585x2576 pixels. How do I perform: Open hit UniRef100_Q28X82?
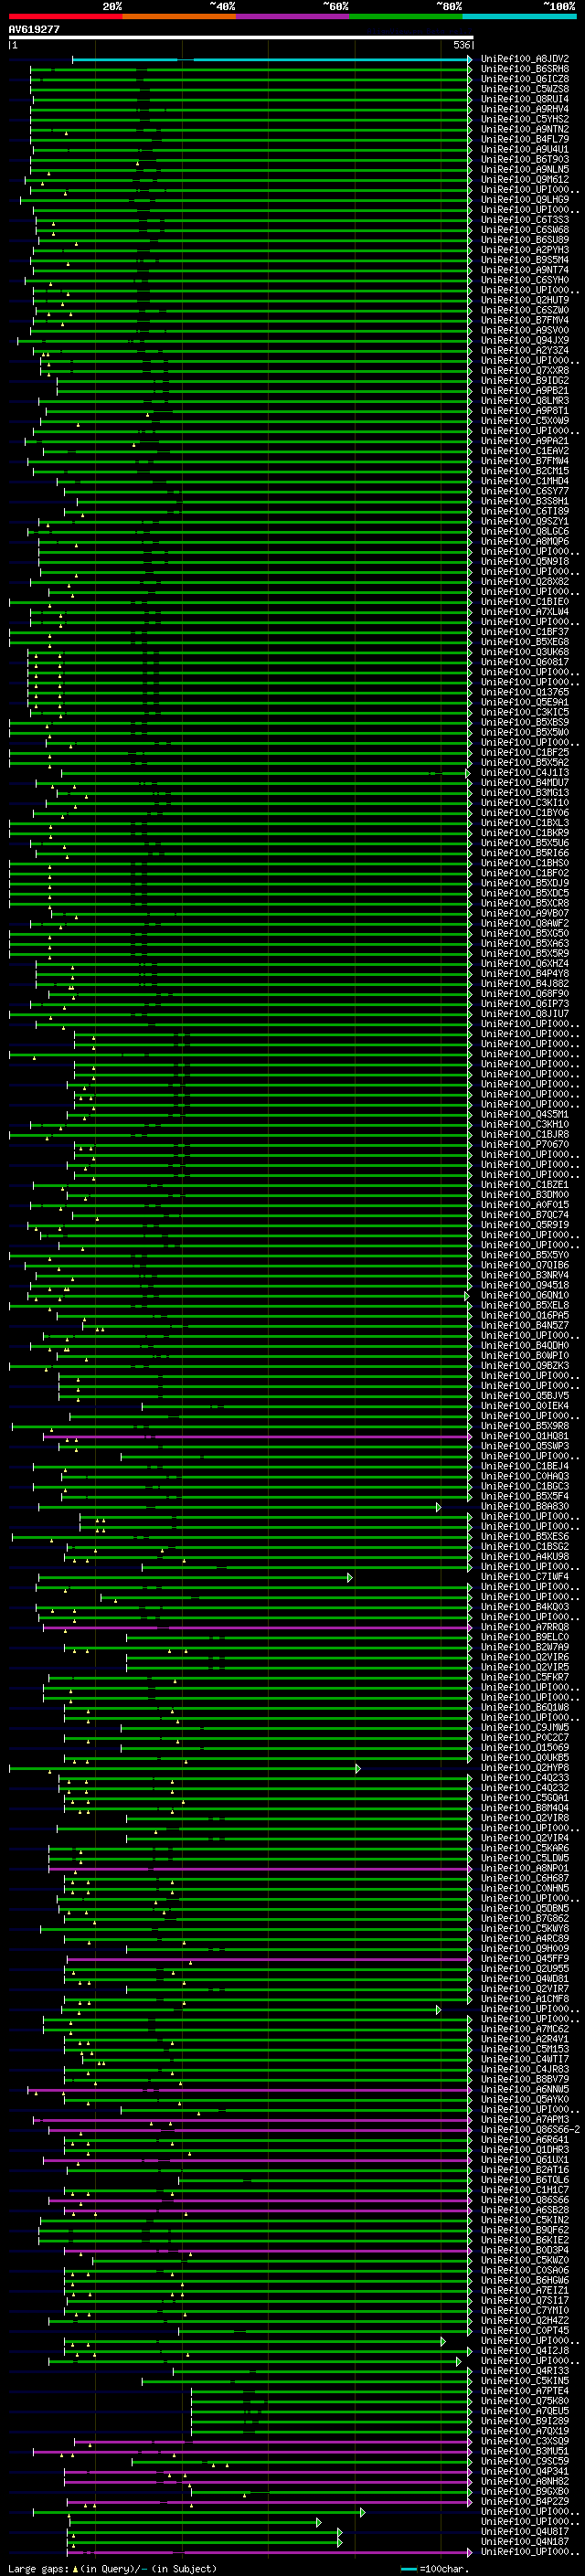coord(525,582)
